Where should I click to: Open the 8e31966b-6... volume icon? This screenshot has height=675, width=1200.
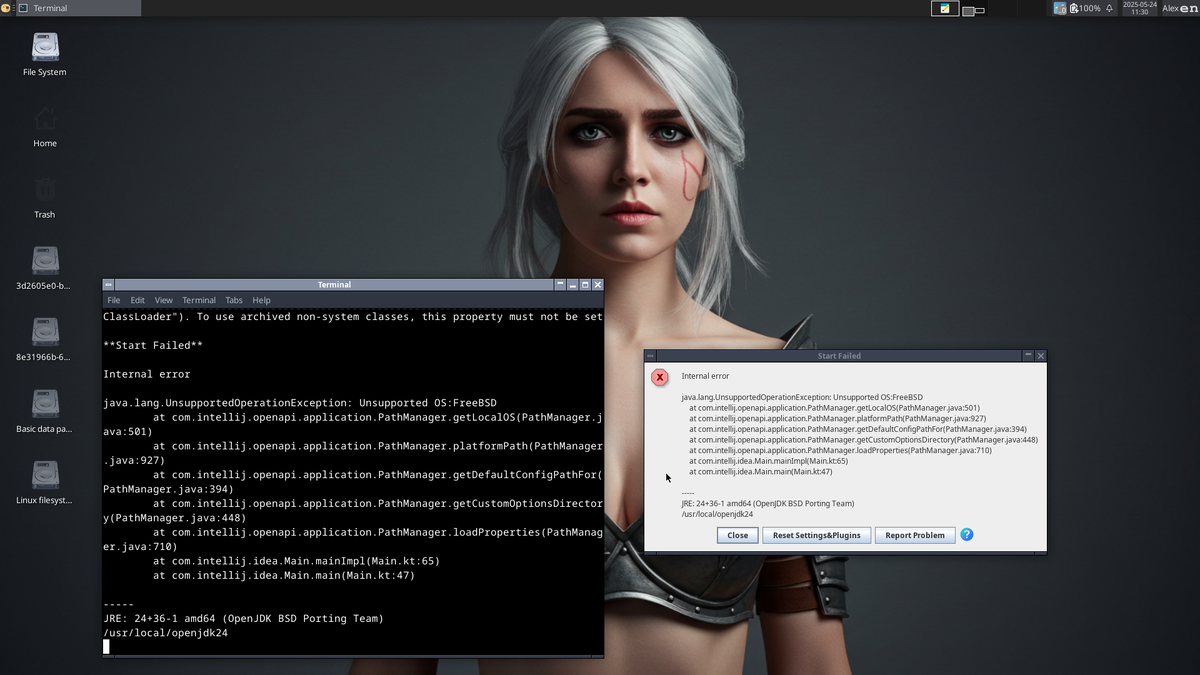45,339
